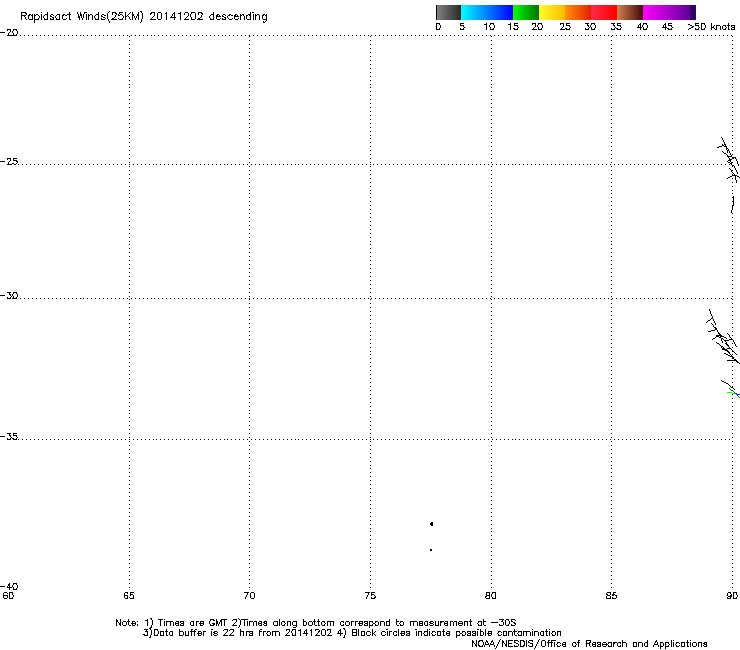Viewport: 740px width, 650px height.
Task: Click the green 15-20 knots color band
Action: pos(526,12)
